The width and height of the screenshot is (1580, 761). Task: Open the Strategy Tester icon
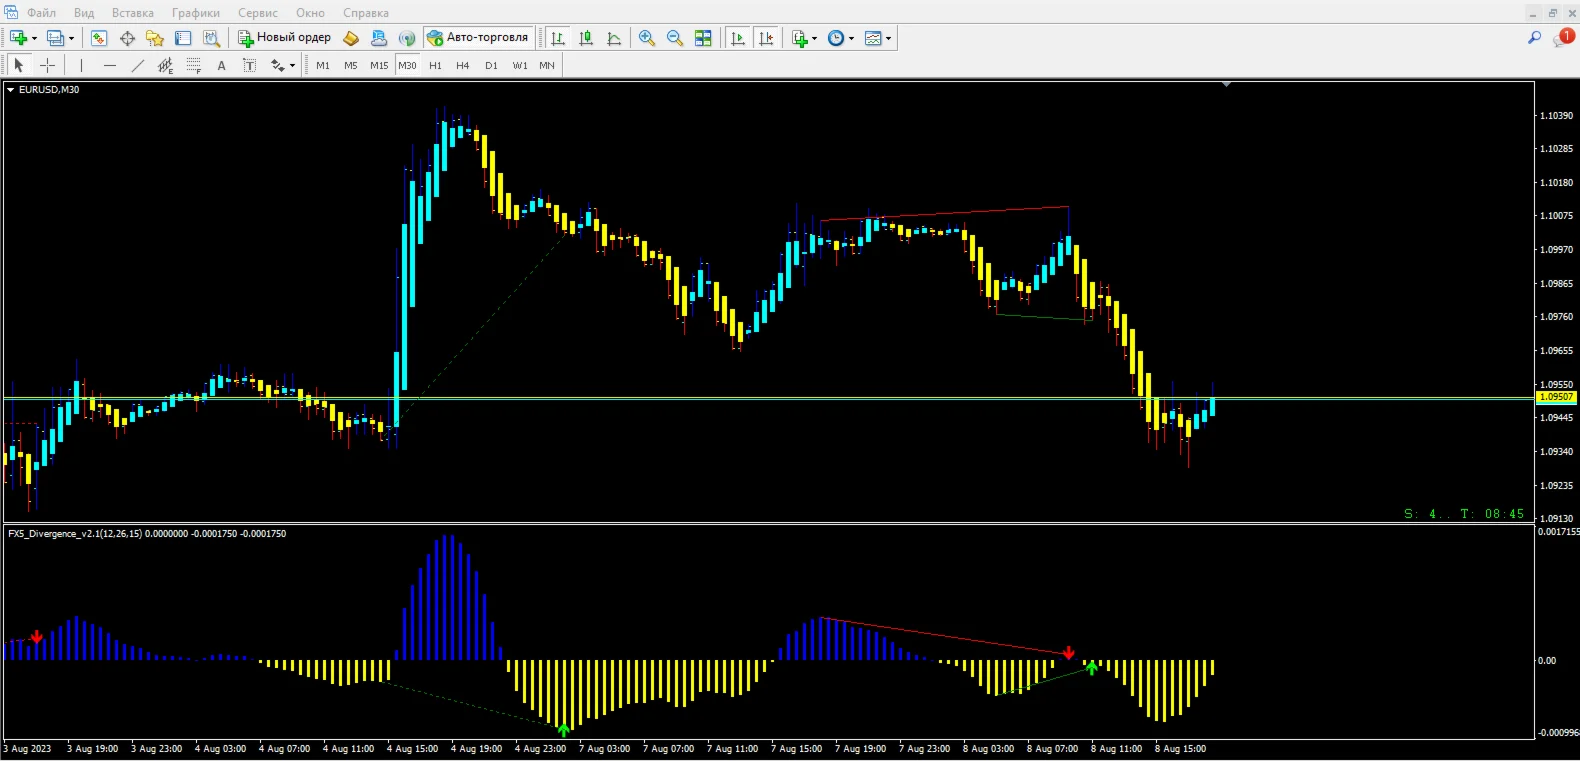(x=211, y=38)
